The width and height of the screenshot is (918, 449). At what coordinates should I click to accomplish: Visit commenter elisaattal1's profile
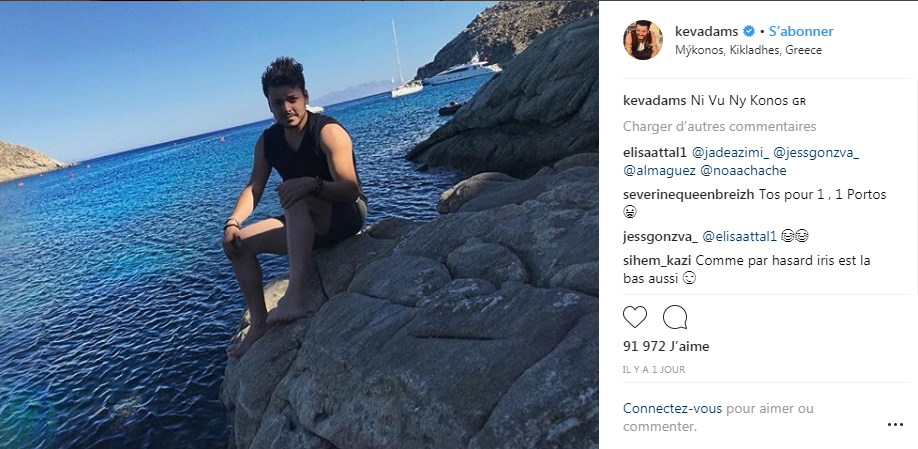coord(655,153)
